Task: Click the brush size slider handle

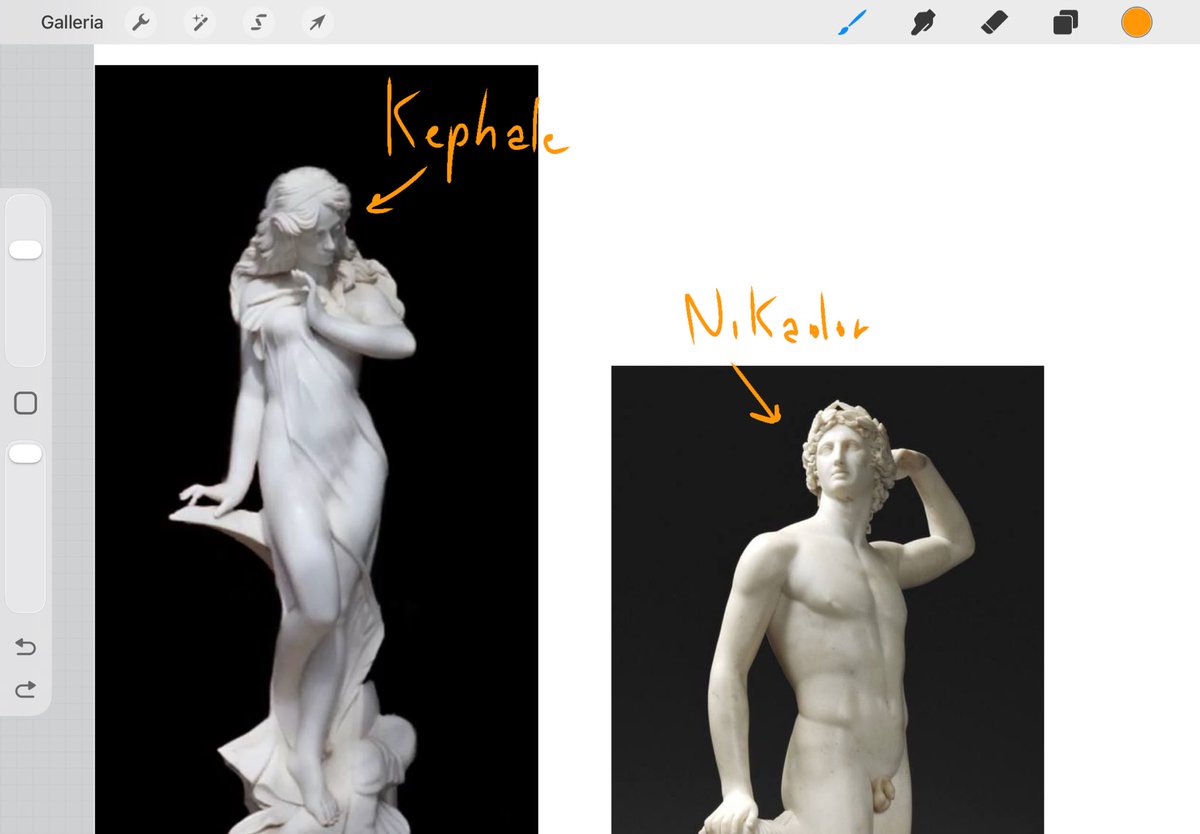Action: point(25,250)
